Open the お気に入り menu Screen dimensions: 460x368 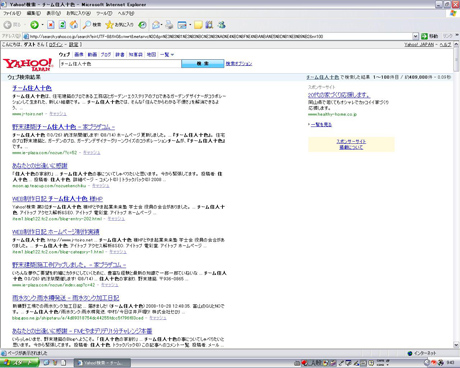(78, 13)
